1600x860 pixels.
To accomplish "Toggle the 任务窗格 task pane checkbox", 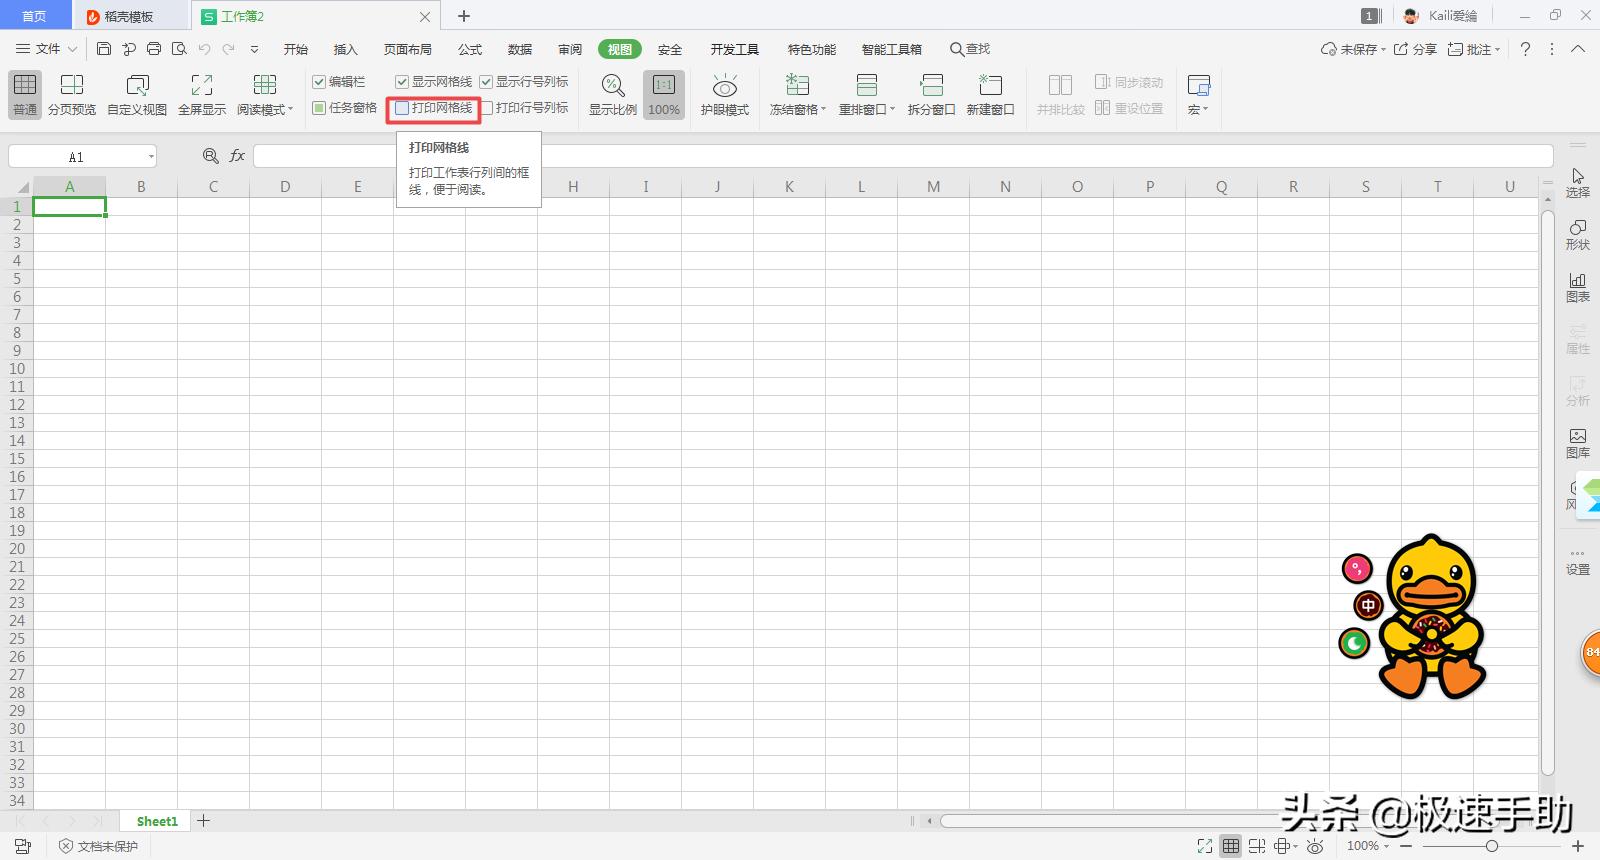I will coord(319,108).
